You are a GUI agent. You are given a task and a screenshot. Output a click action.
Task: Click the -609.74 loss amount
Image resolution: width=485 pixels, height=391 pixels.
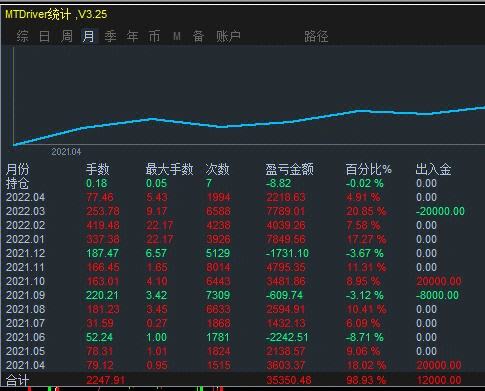pyautogui.click(x=284, y=295)
